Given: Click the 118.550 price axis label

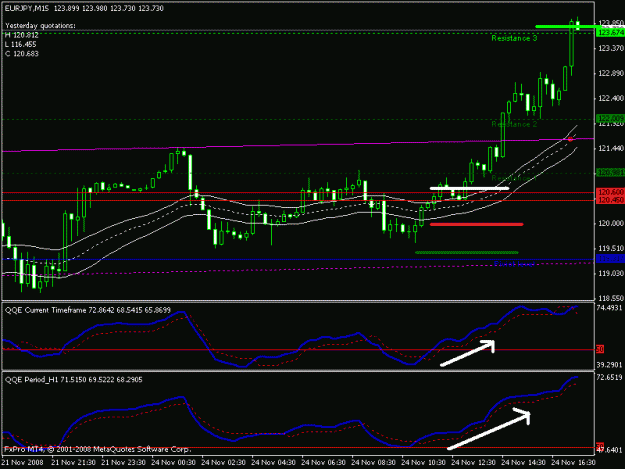Looking at the screenshot, I should 611,298.
